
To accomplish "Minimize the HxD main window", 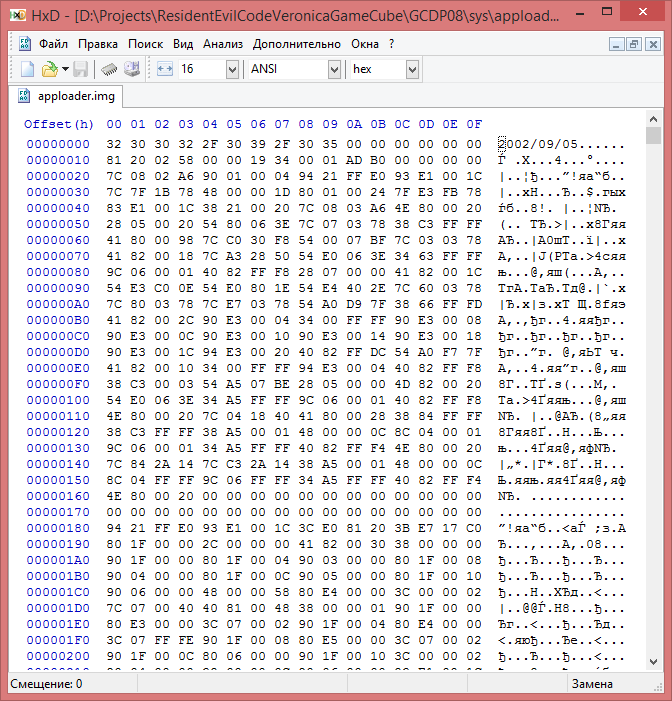I will [x=580, y=13].
